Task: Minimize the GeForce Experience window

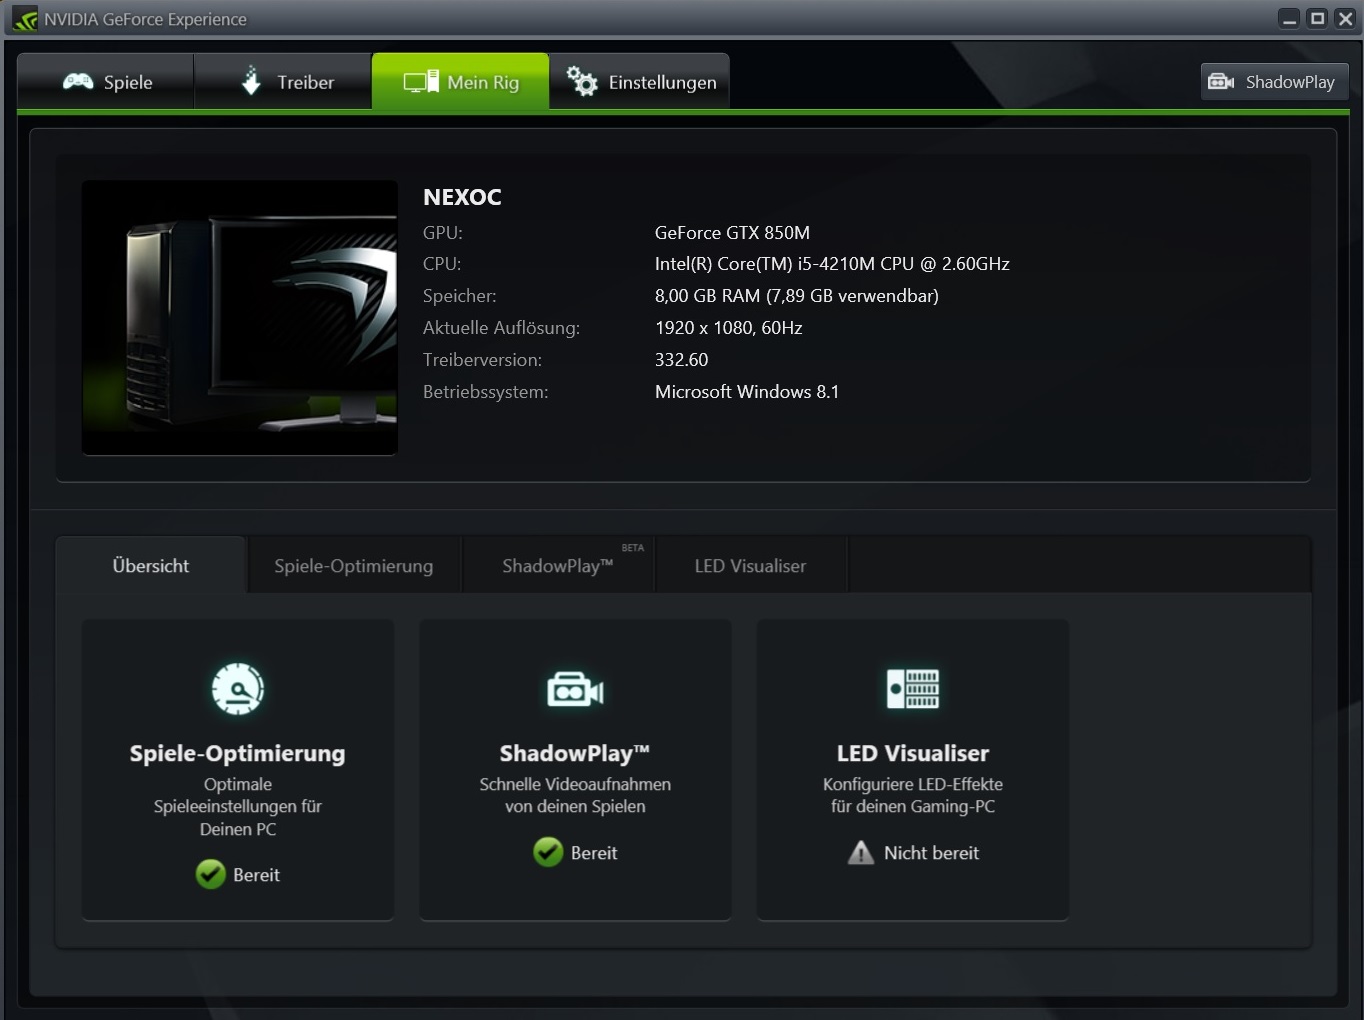Action: 1290,19
